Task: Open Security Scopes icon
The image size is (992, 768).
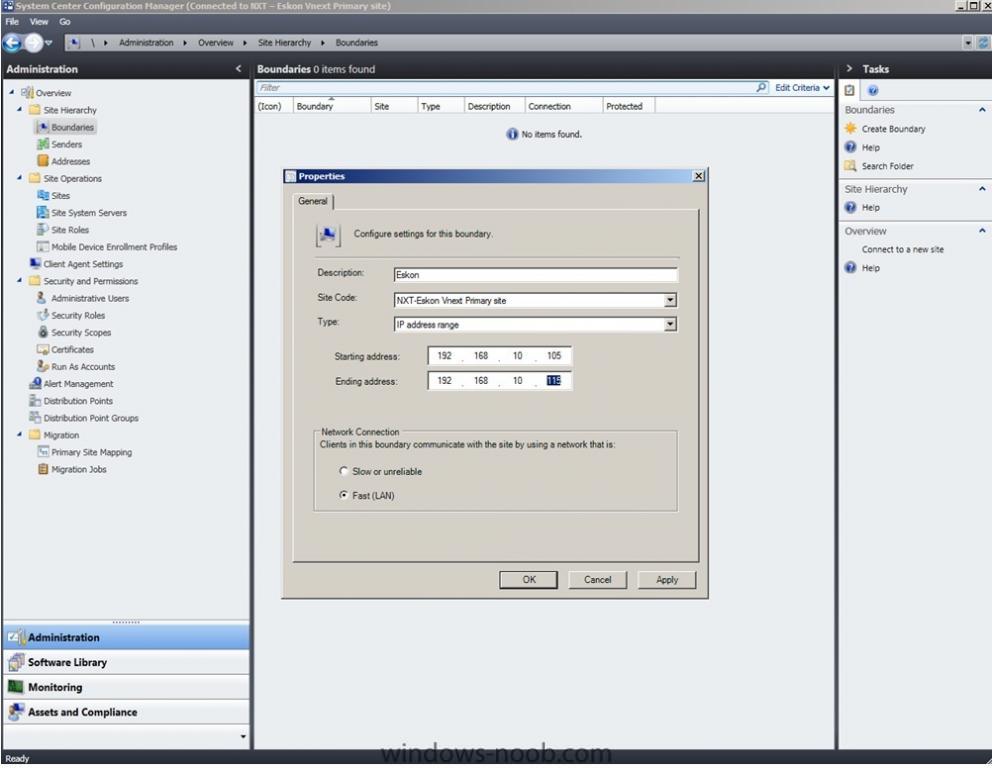Action: pos(43,332)
